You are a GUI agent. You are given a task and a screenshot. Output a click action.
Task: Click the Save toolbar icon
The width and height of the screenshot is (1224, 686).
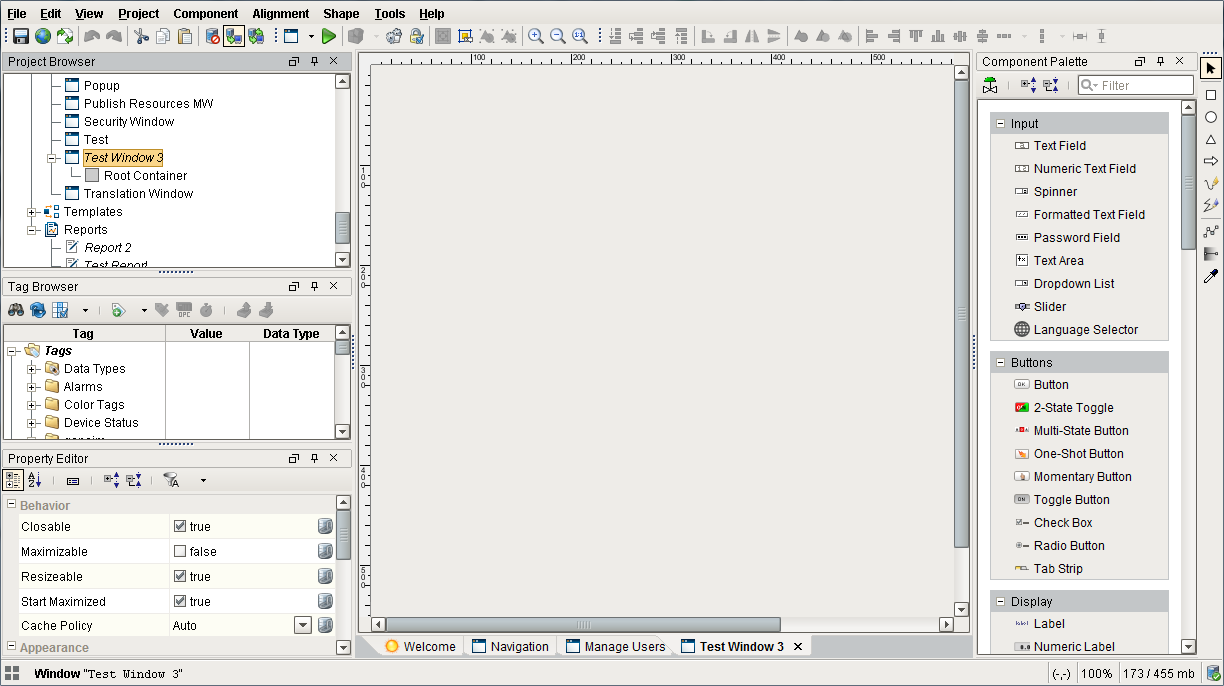19,36
